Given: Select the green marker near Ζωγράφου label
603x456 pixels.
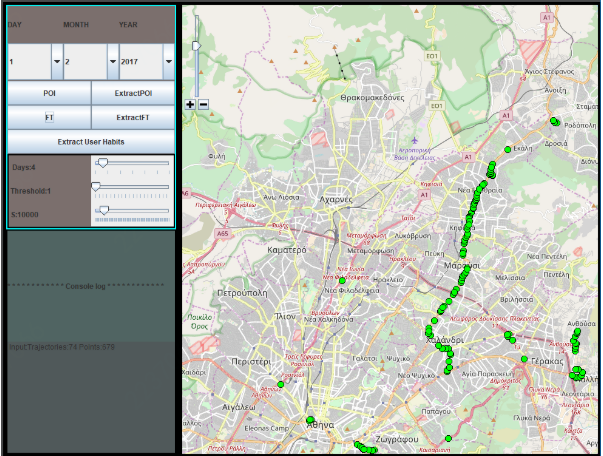Looking at the screenshot, I should point(449,438).
